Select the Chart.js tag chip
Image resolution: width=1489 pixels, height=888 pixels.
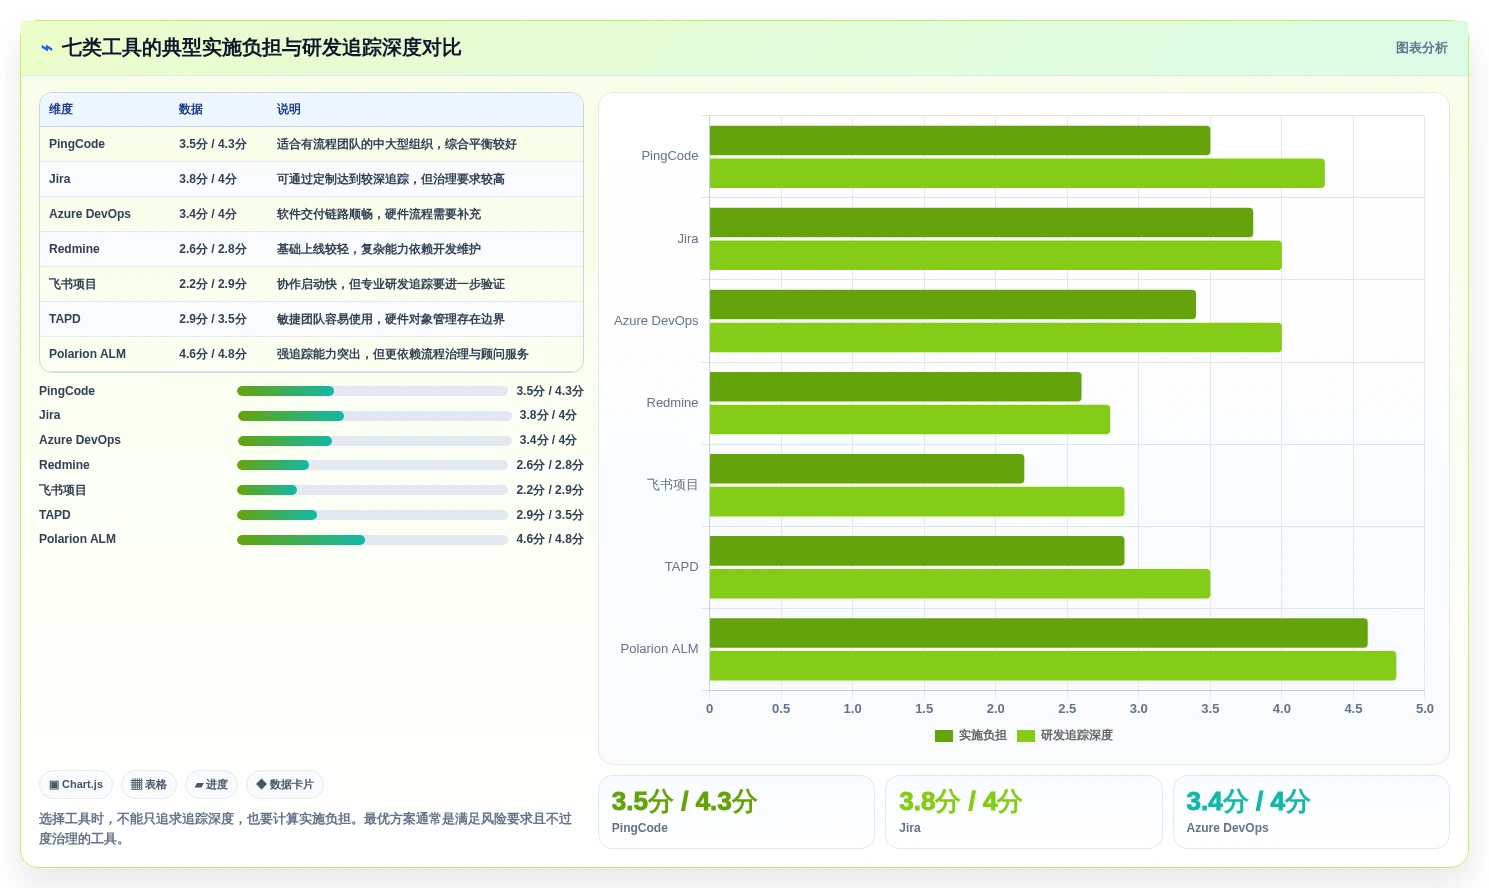tap(76, 785)
